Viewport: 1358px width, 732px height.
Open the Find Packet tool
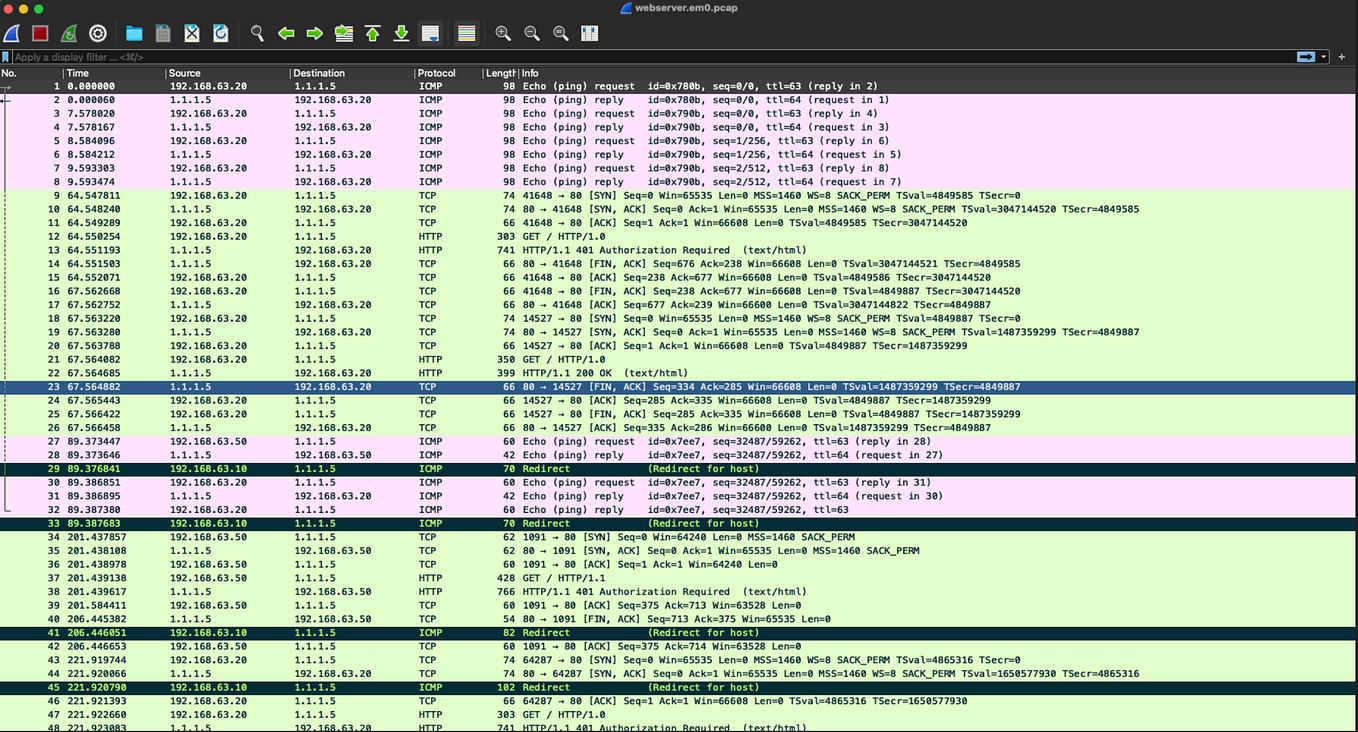click(x=256, y=33)
